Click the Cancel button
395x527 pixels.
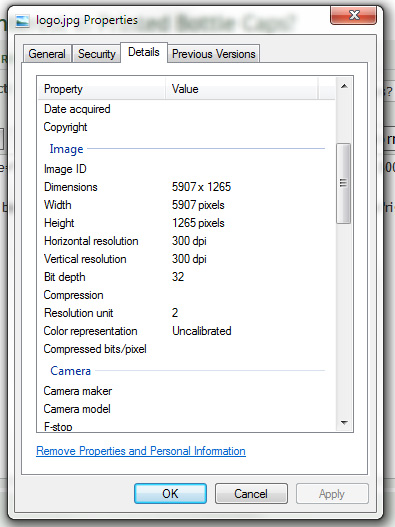coord(251,494)
